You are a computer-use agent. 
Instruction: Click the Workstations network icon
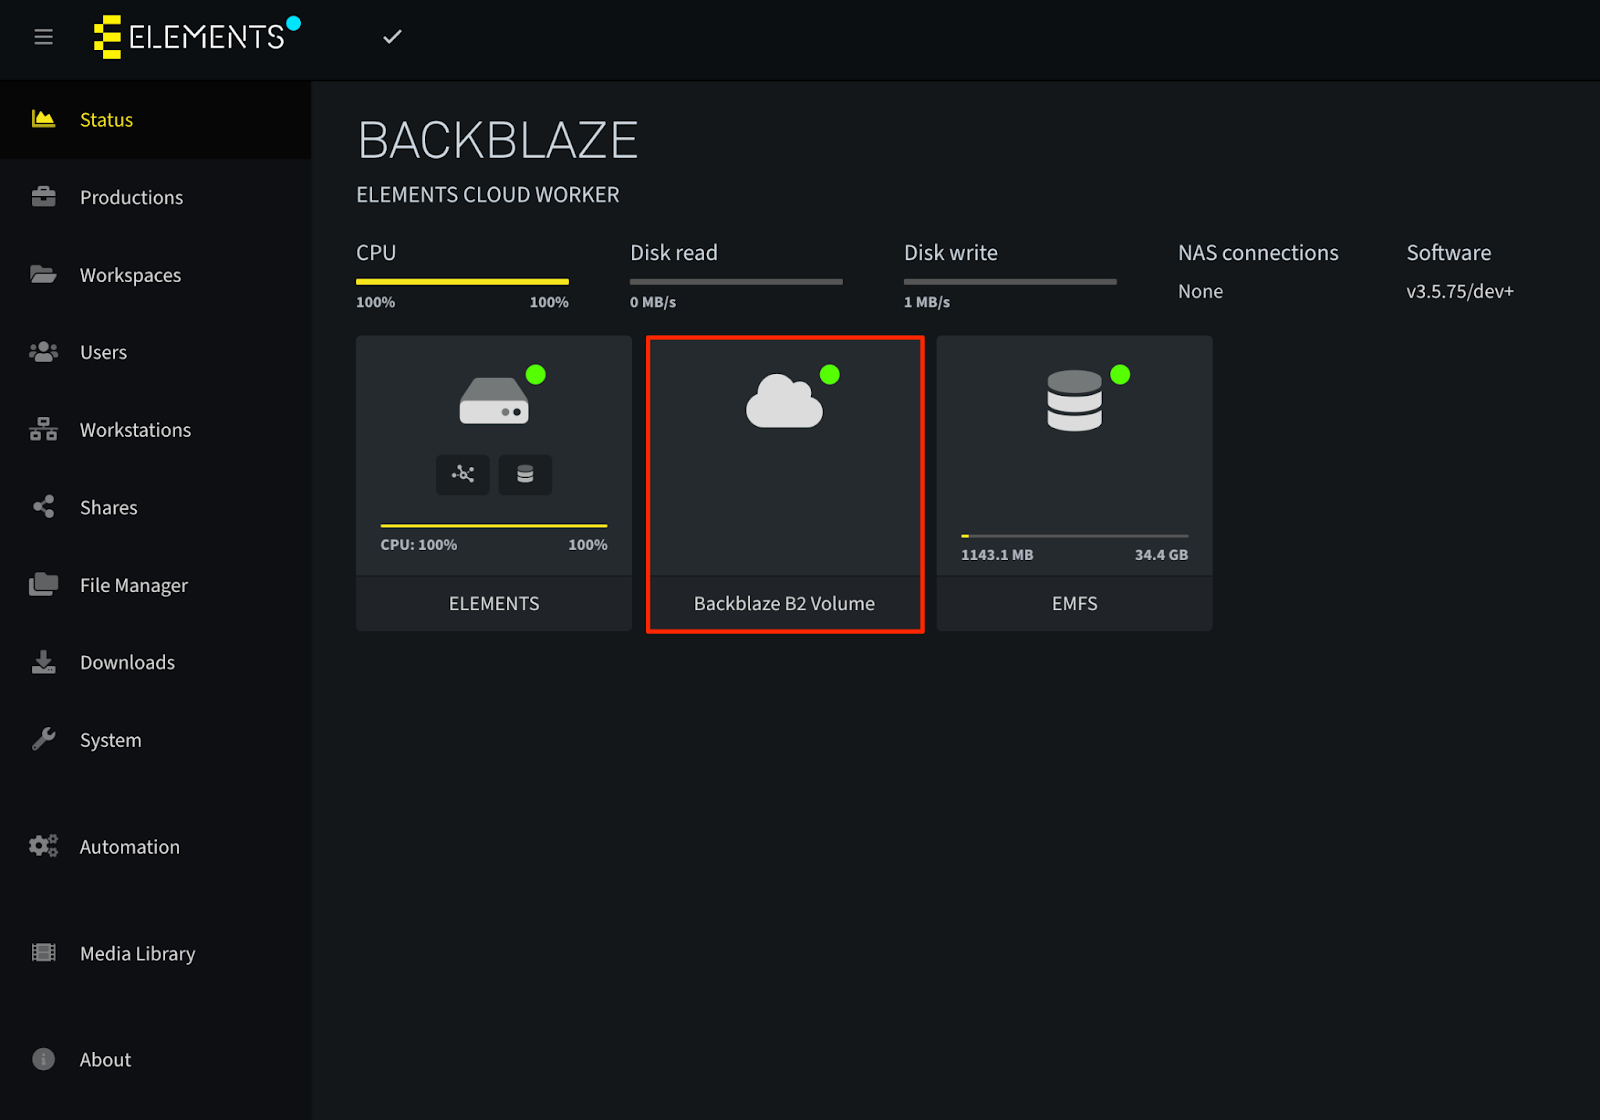click(43, 429)
